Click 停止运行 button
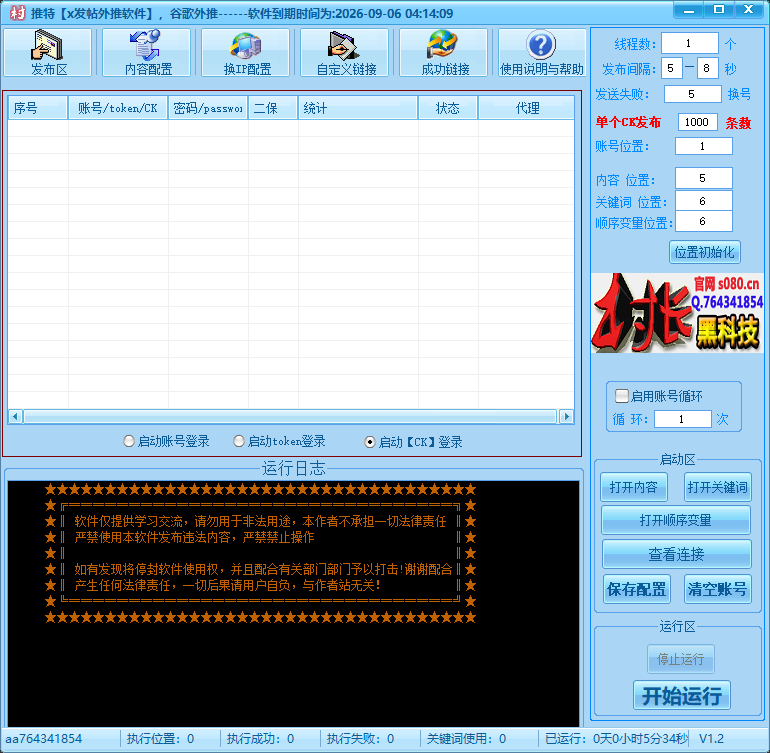The image size is (770, 753). [681, 659]
